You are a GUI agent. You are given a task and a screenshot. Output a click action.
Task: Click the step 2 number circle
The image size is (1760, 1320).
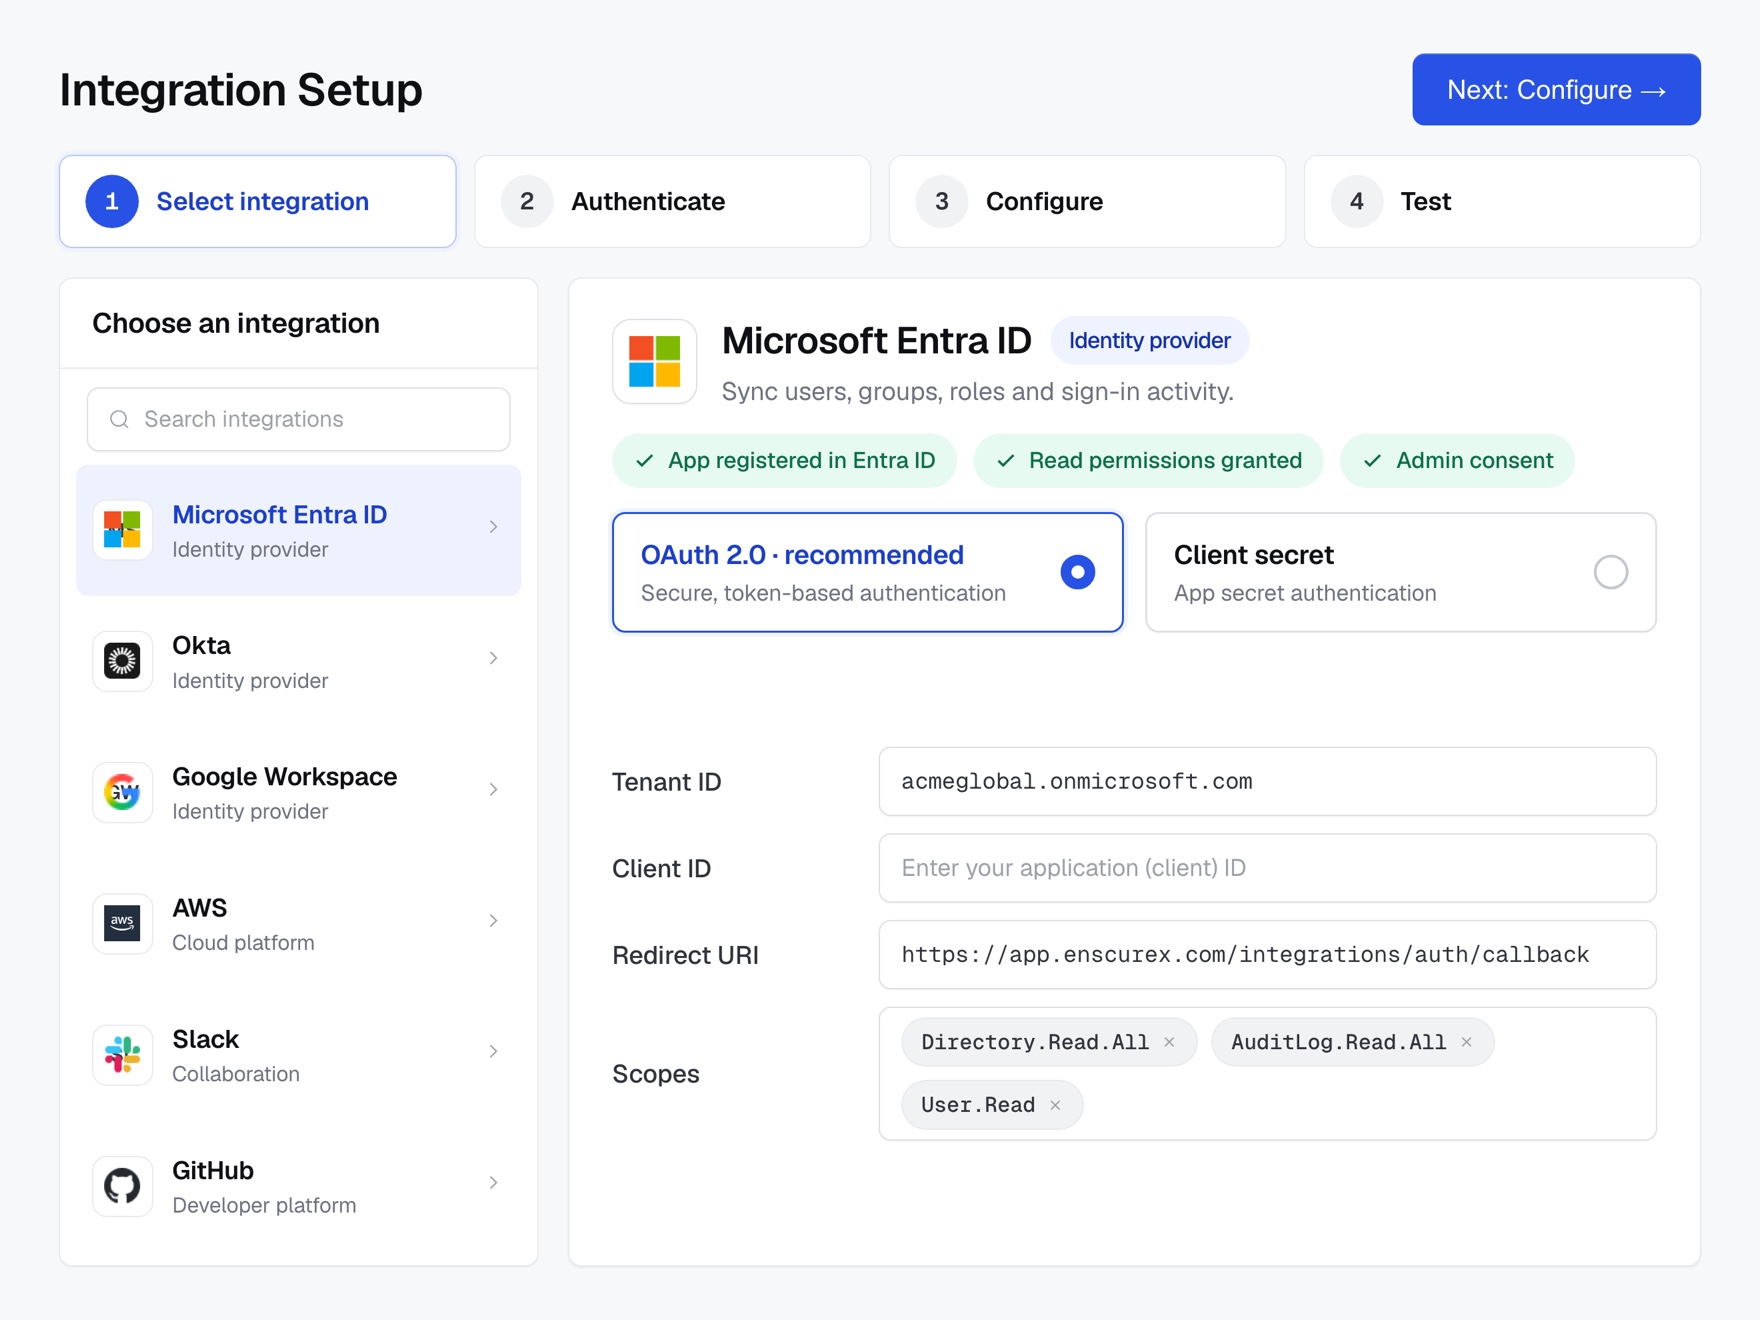point(527,201)
